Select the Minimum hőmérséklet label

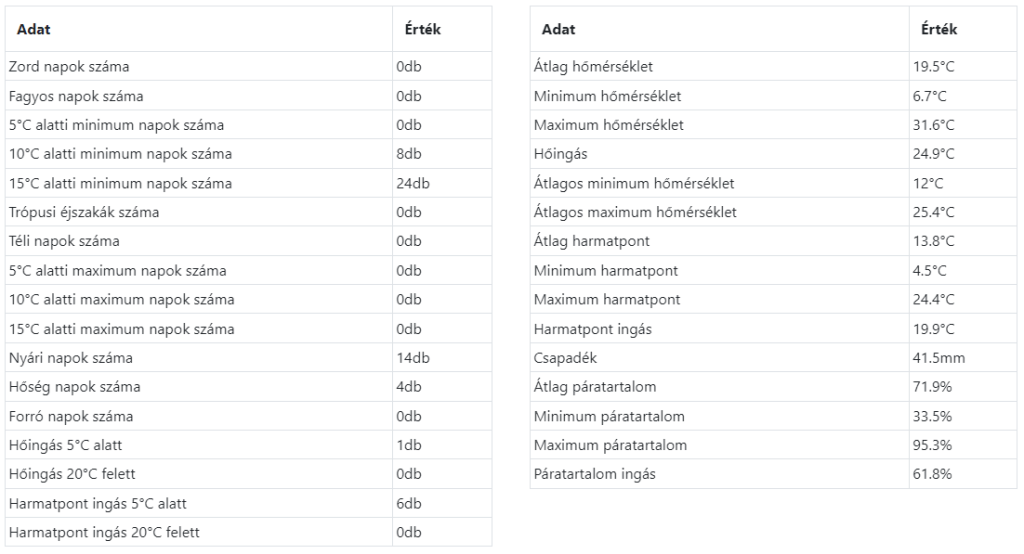(608, 96)
